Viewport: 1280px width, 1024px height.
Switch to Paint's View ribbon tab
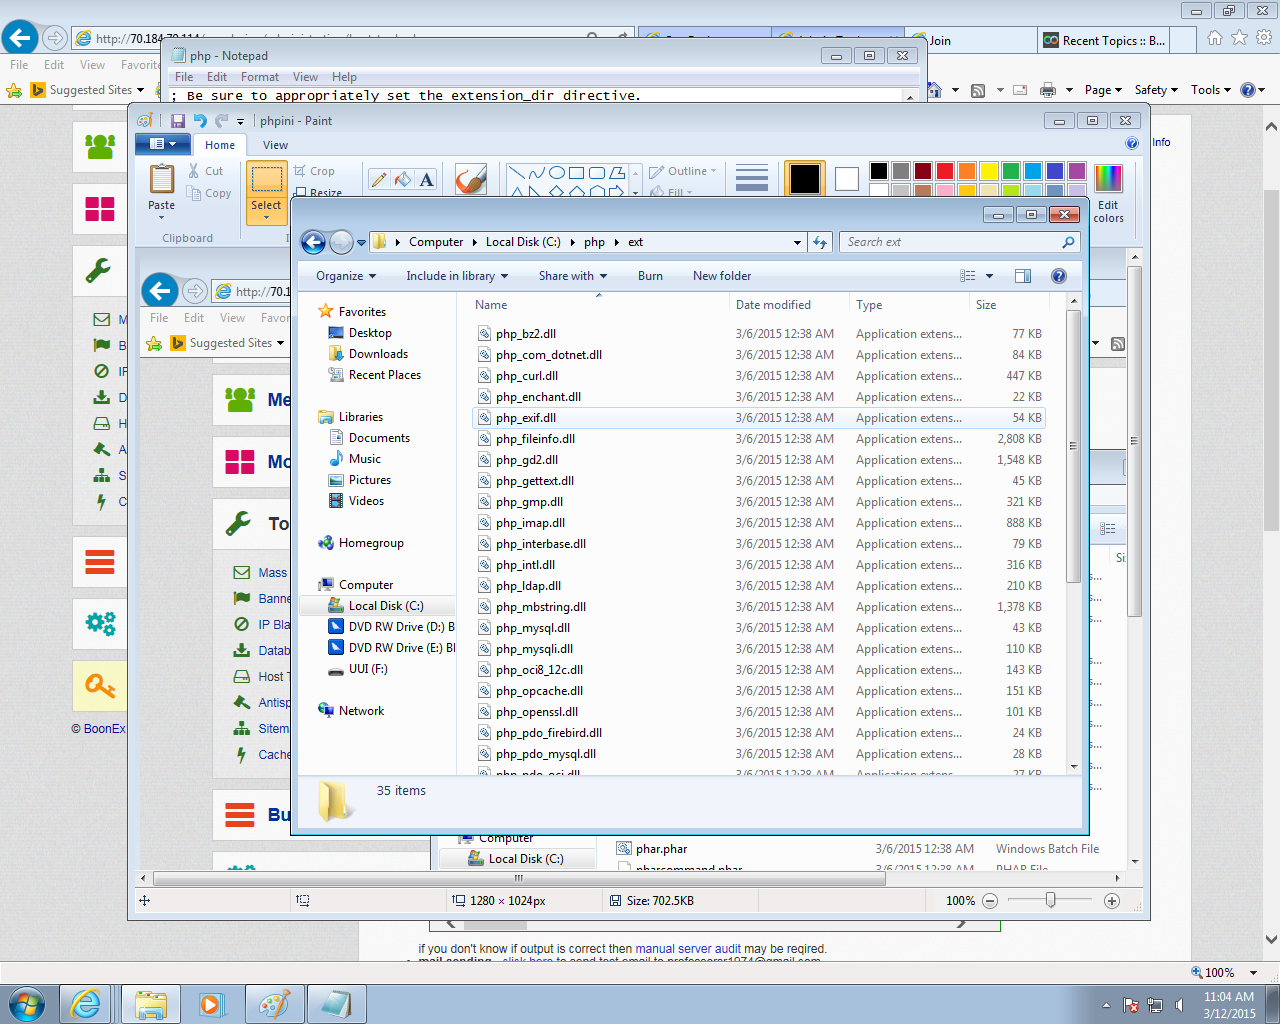275,145
